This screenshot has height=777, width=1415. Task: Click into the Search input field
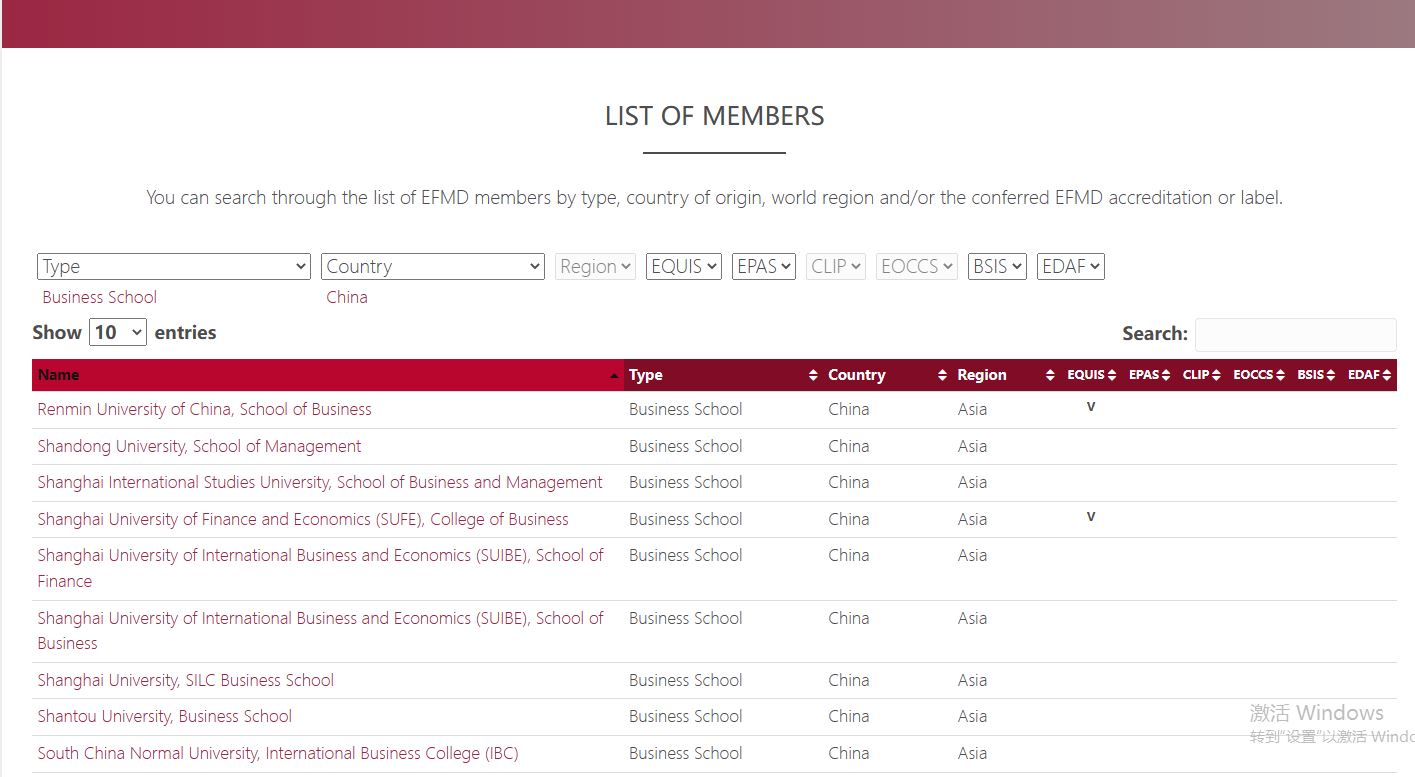coord(1295,334)
